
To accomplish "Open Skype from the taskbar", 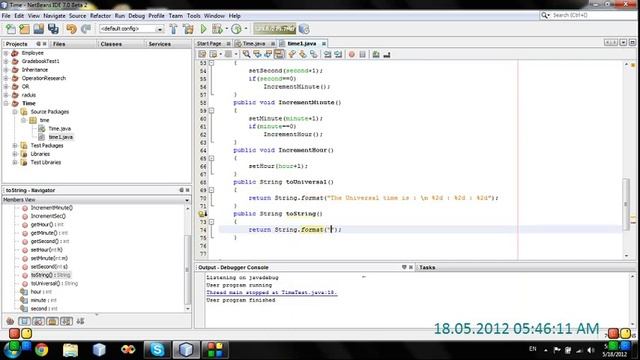I will (x=157, y=349).
